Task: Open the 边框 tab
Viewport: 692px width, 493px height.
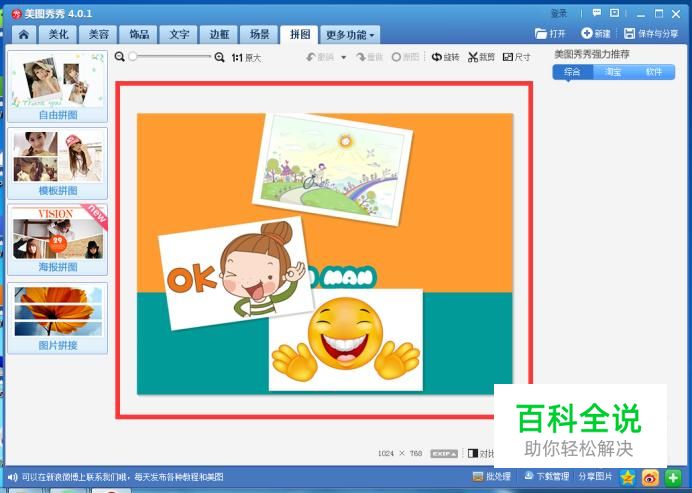Action: (x=219, y=35)
